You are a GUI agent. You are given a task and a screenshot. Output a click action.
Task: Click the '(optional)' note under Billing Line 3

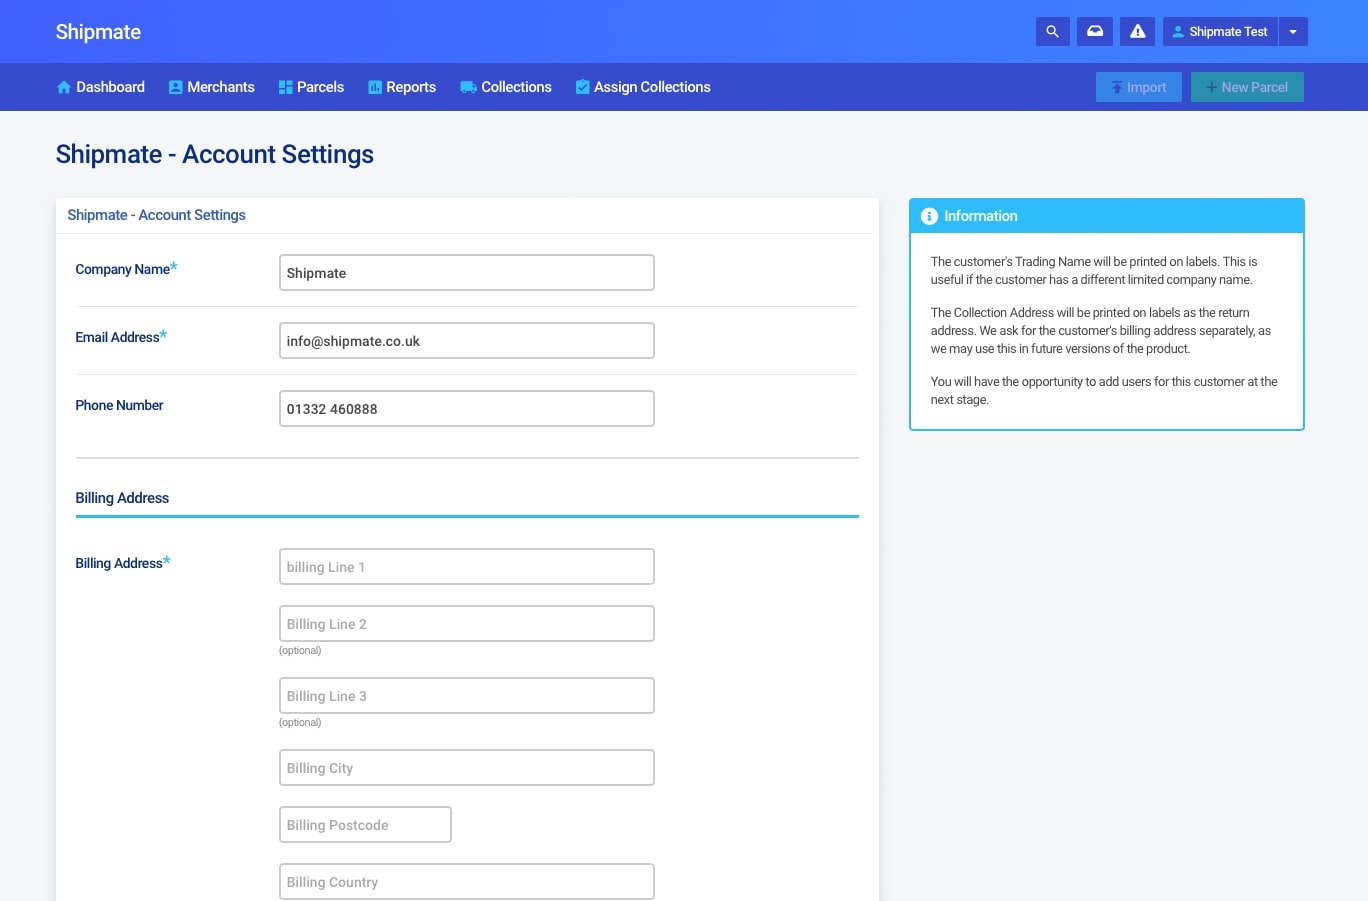tap(300, 722)
